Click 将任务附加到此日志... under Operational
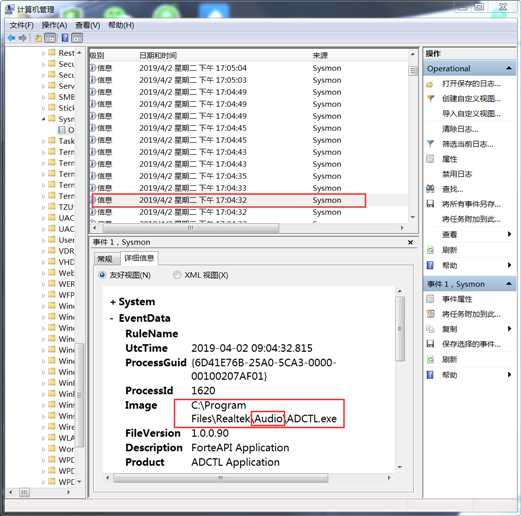 point(471,219)
